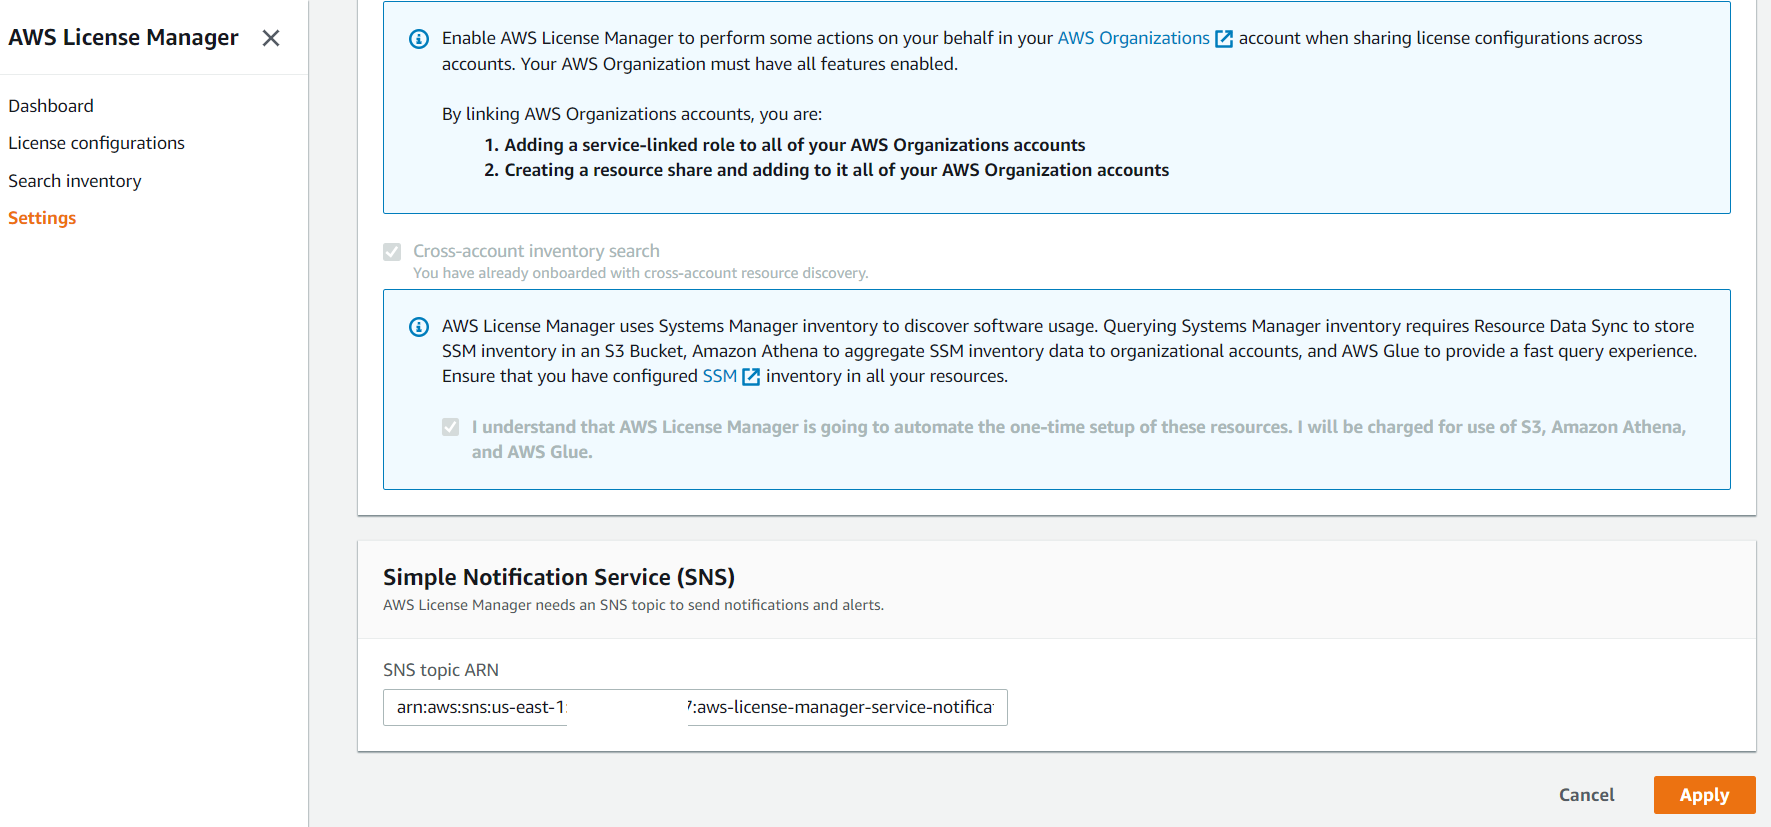This screenshot has width=1771, height=827.
Task: Click the AWS License Manager panel title
Action: [124, 38]
